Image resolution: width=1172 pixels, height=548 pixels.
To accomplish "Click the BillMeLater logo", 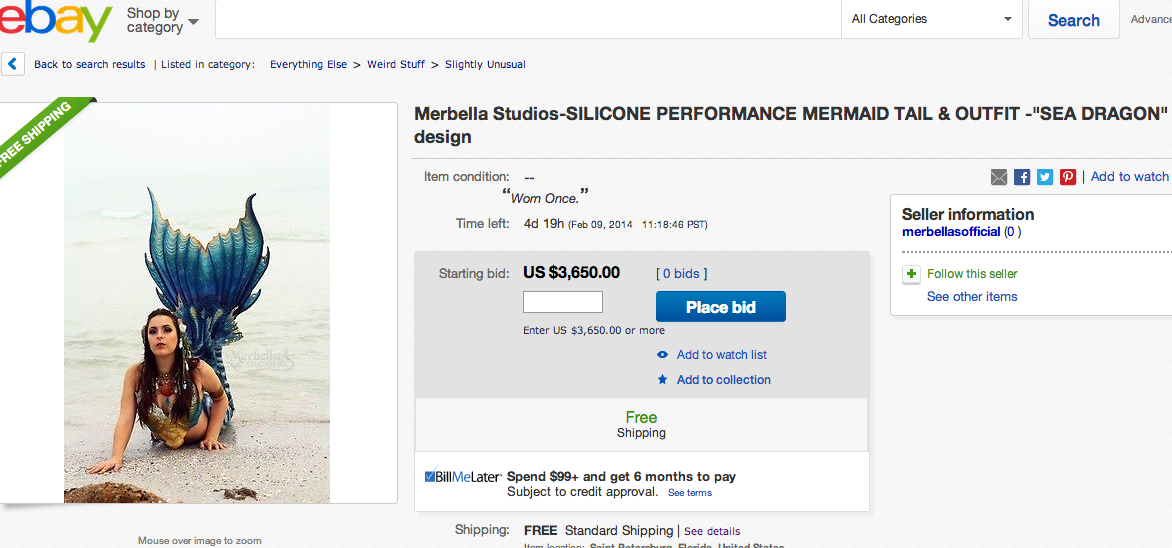I will point(462,477).
